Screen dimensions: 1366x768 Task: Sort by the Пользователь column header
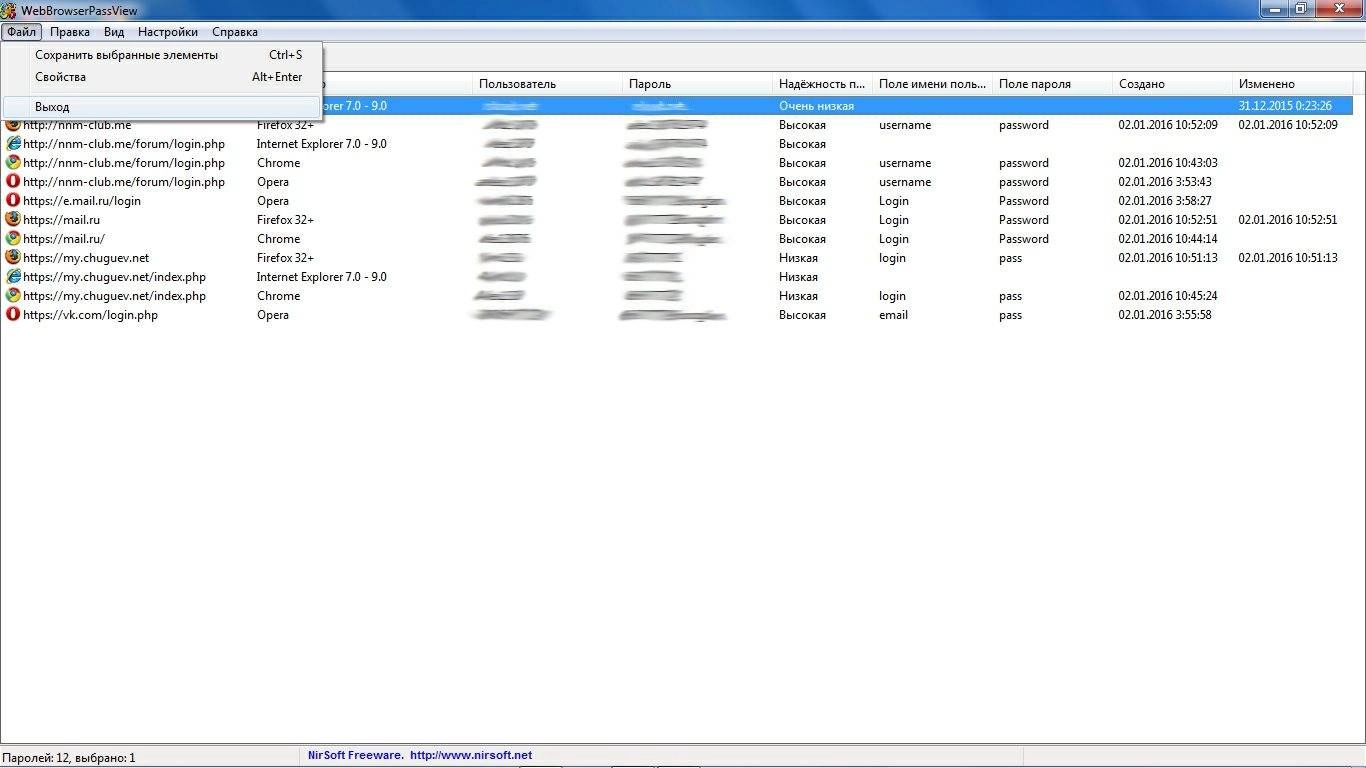coord(548,84)
